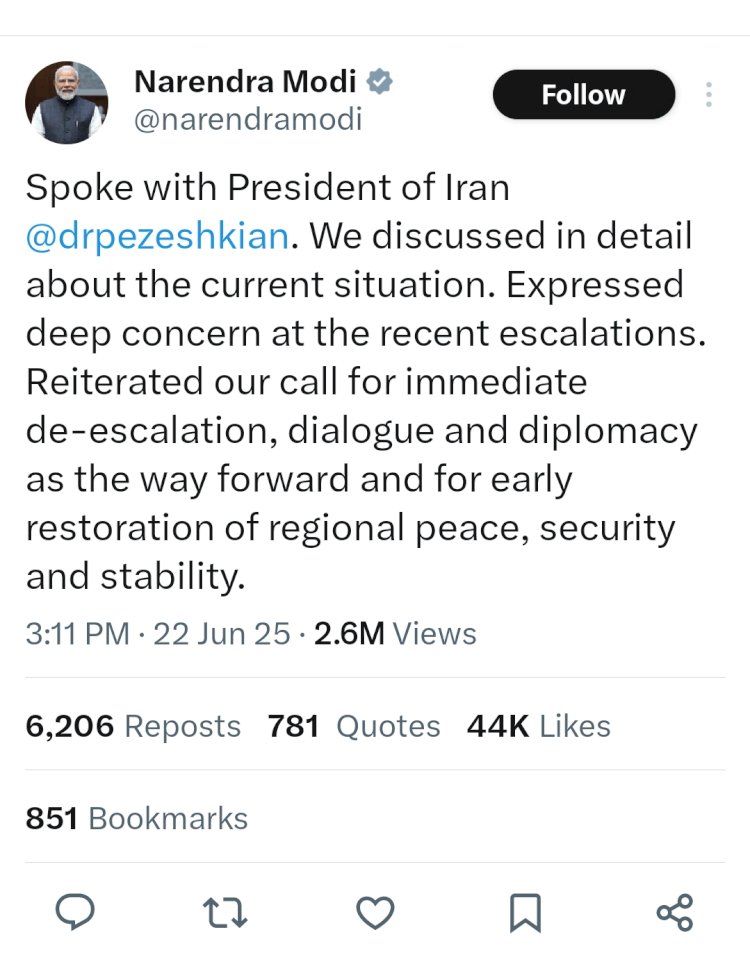750x955 pixels.
Task: Open the @narendramodi handle
Action: click(x=248, y=119)
